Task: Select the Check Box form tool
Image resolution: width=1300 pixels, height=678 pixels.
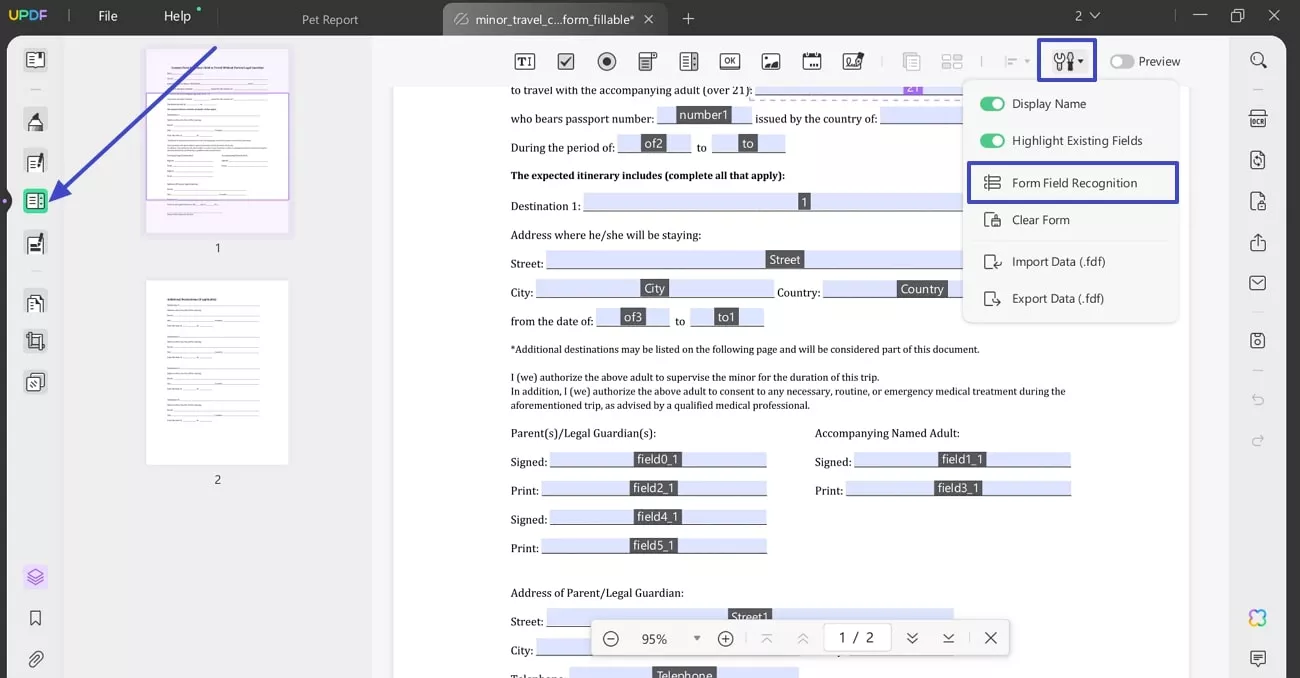Action: point(566,61)
